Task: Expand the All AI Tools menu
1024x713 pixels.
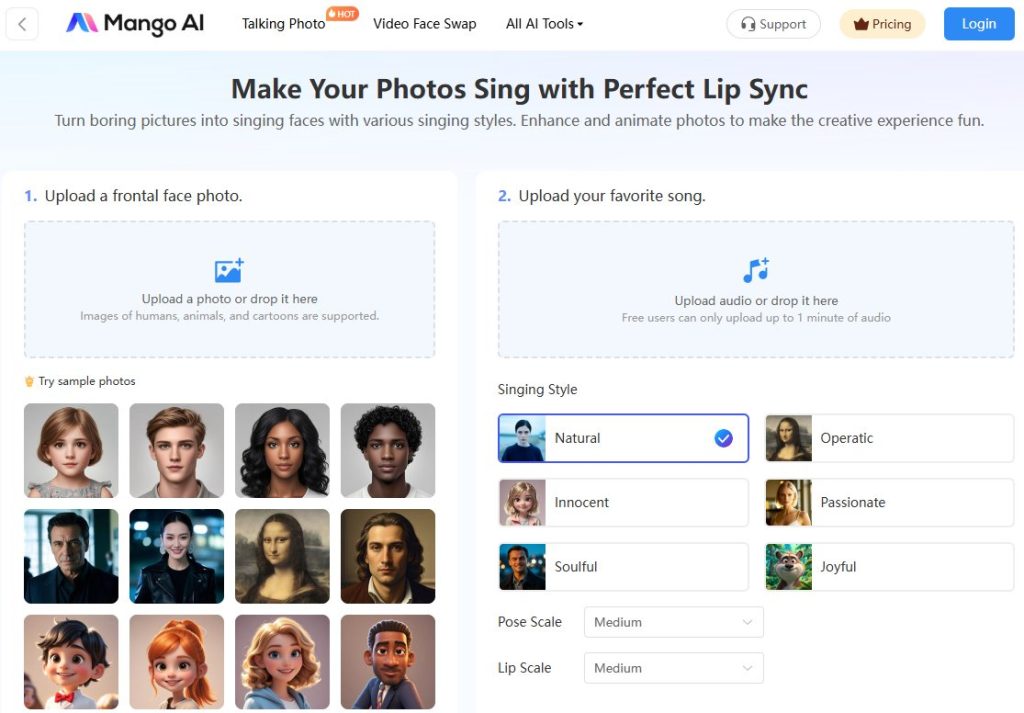Action: 544,24
